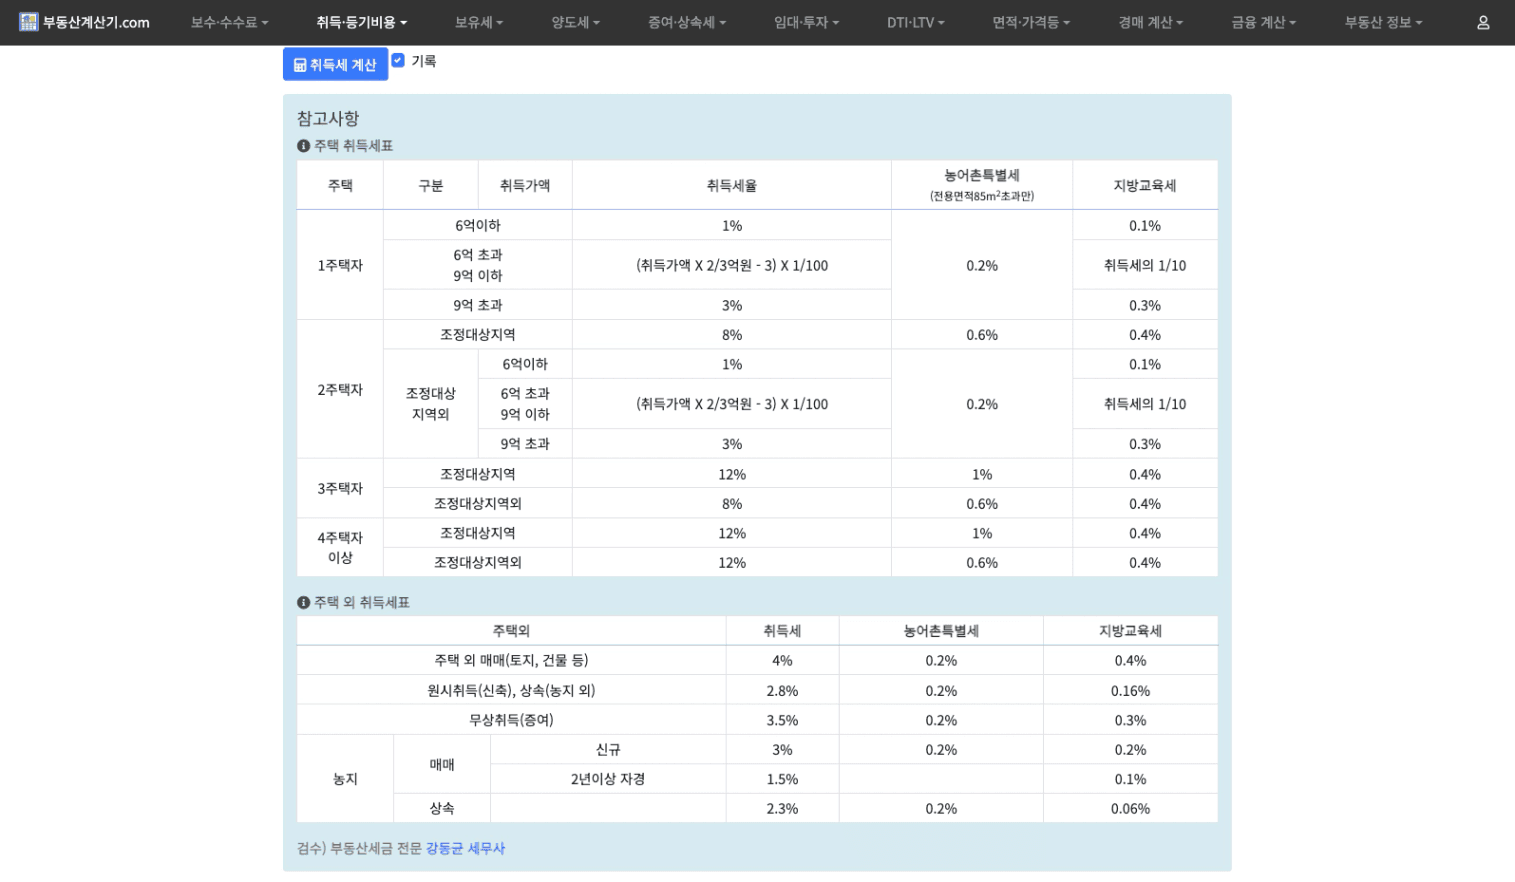Open the 양도세 menu

click(575, 22)
